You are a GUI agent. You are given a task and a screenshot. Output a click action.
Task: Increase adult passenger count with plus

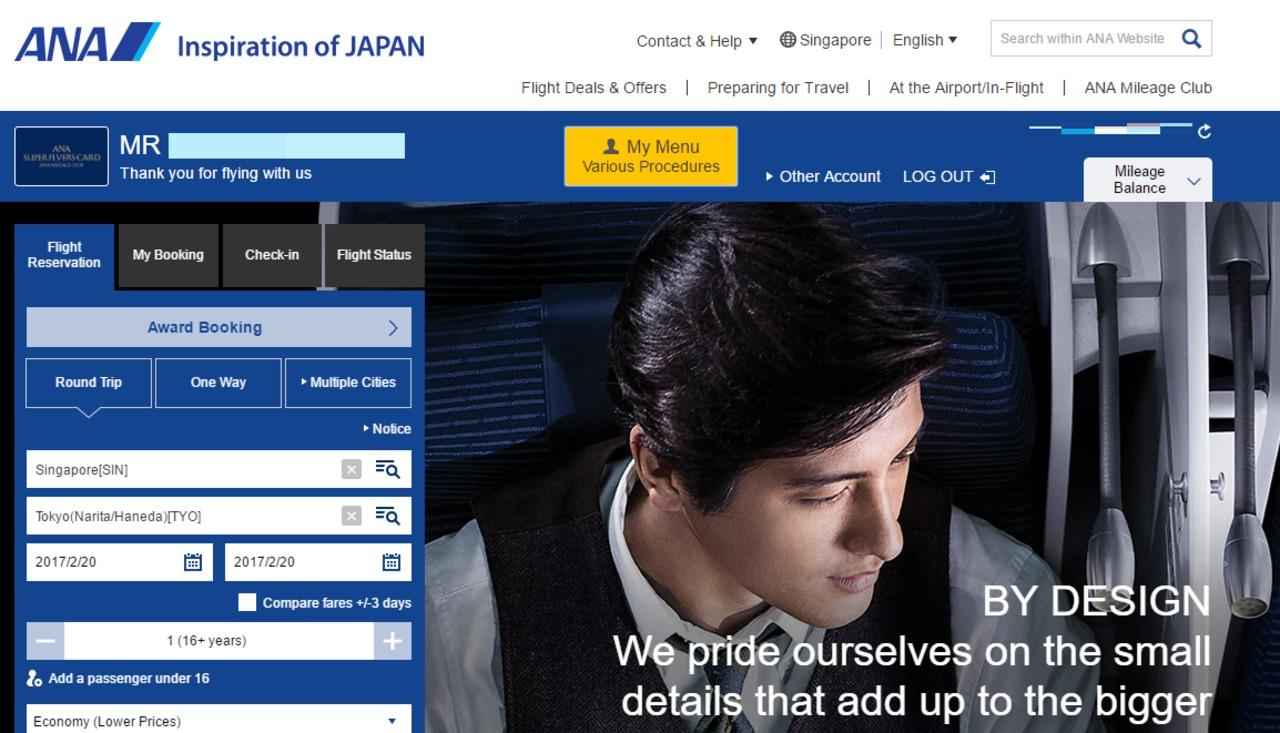tap(392, 641)
